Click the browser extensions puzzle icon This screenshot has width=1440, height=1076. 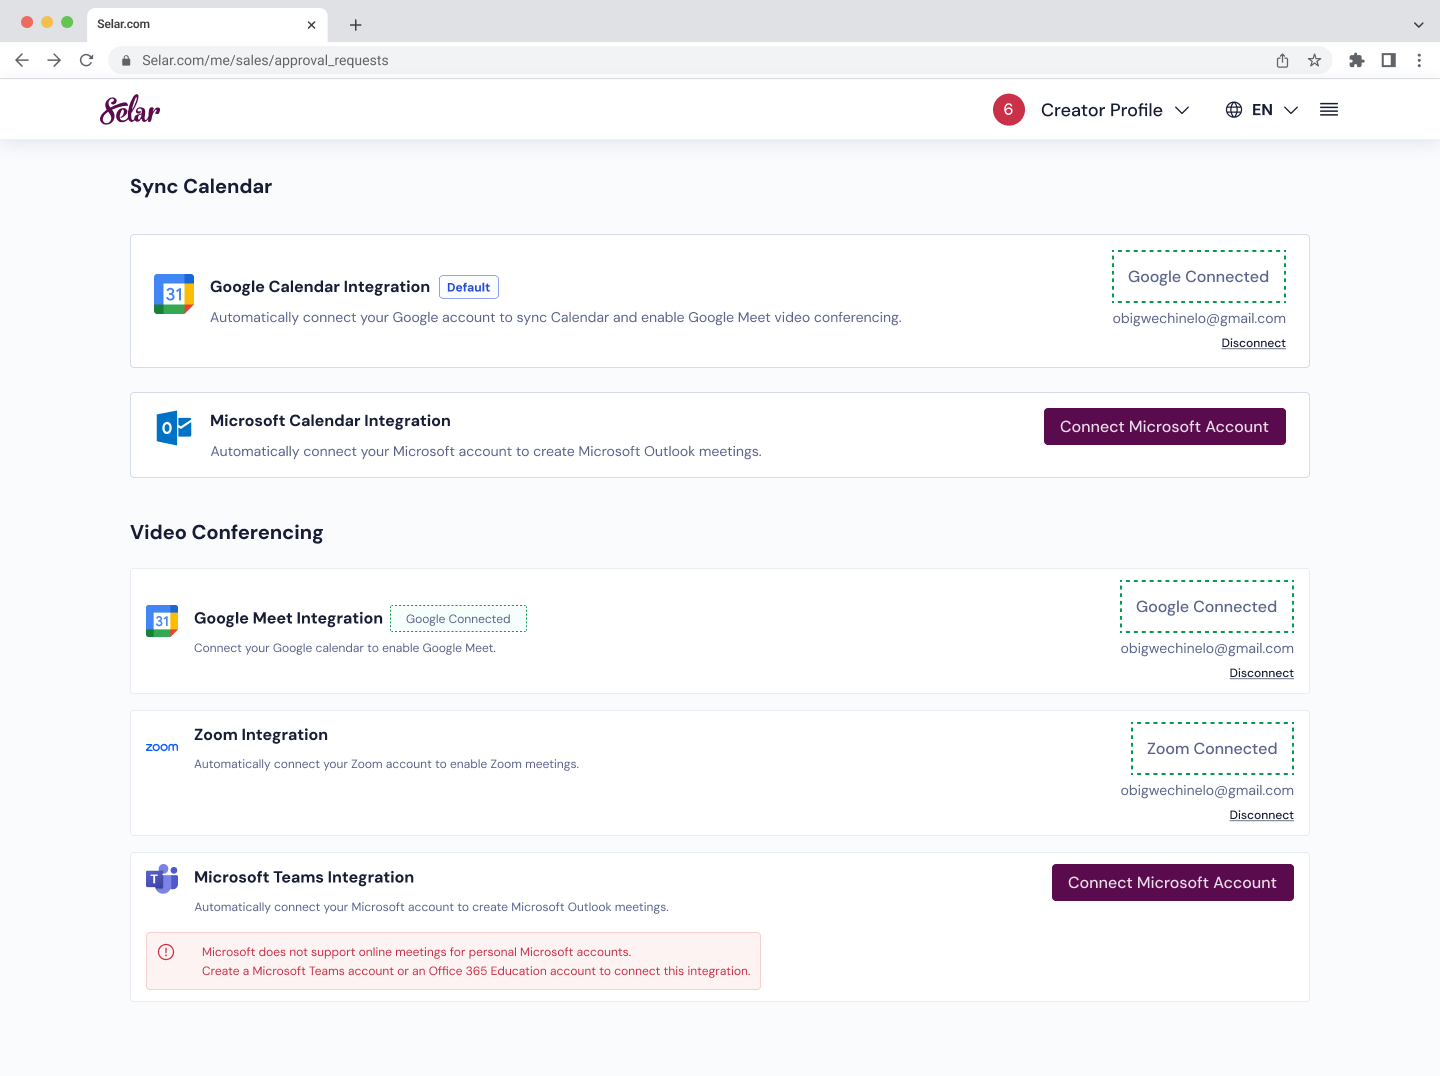[1356, 60]
